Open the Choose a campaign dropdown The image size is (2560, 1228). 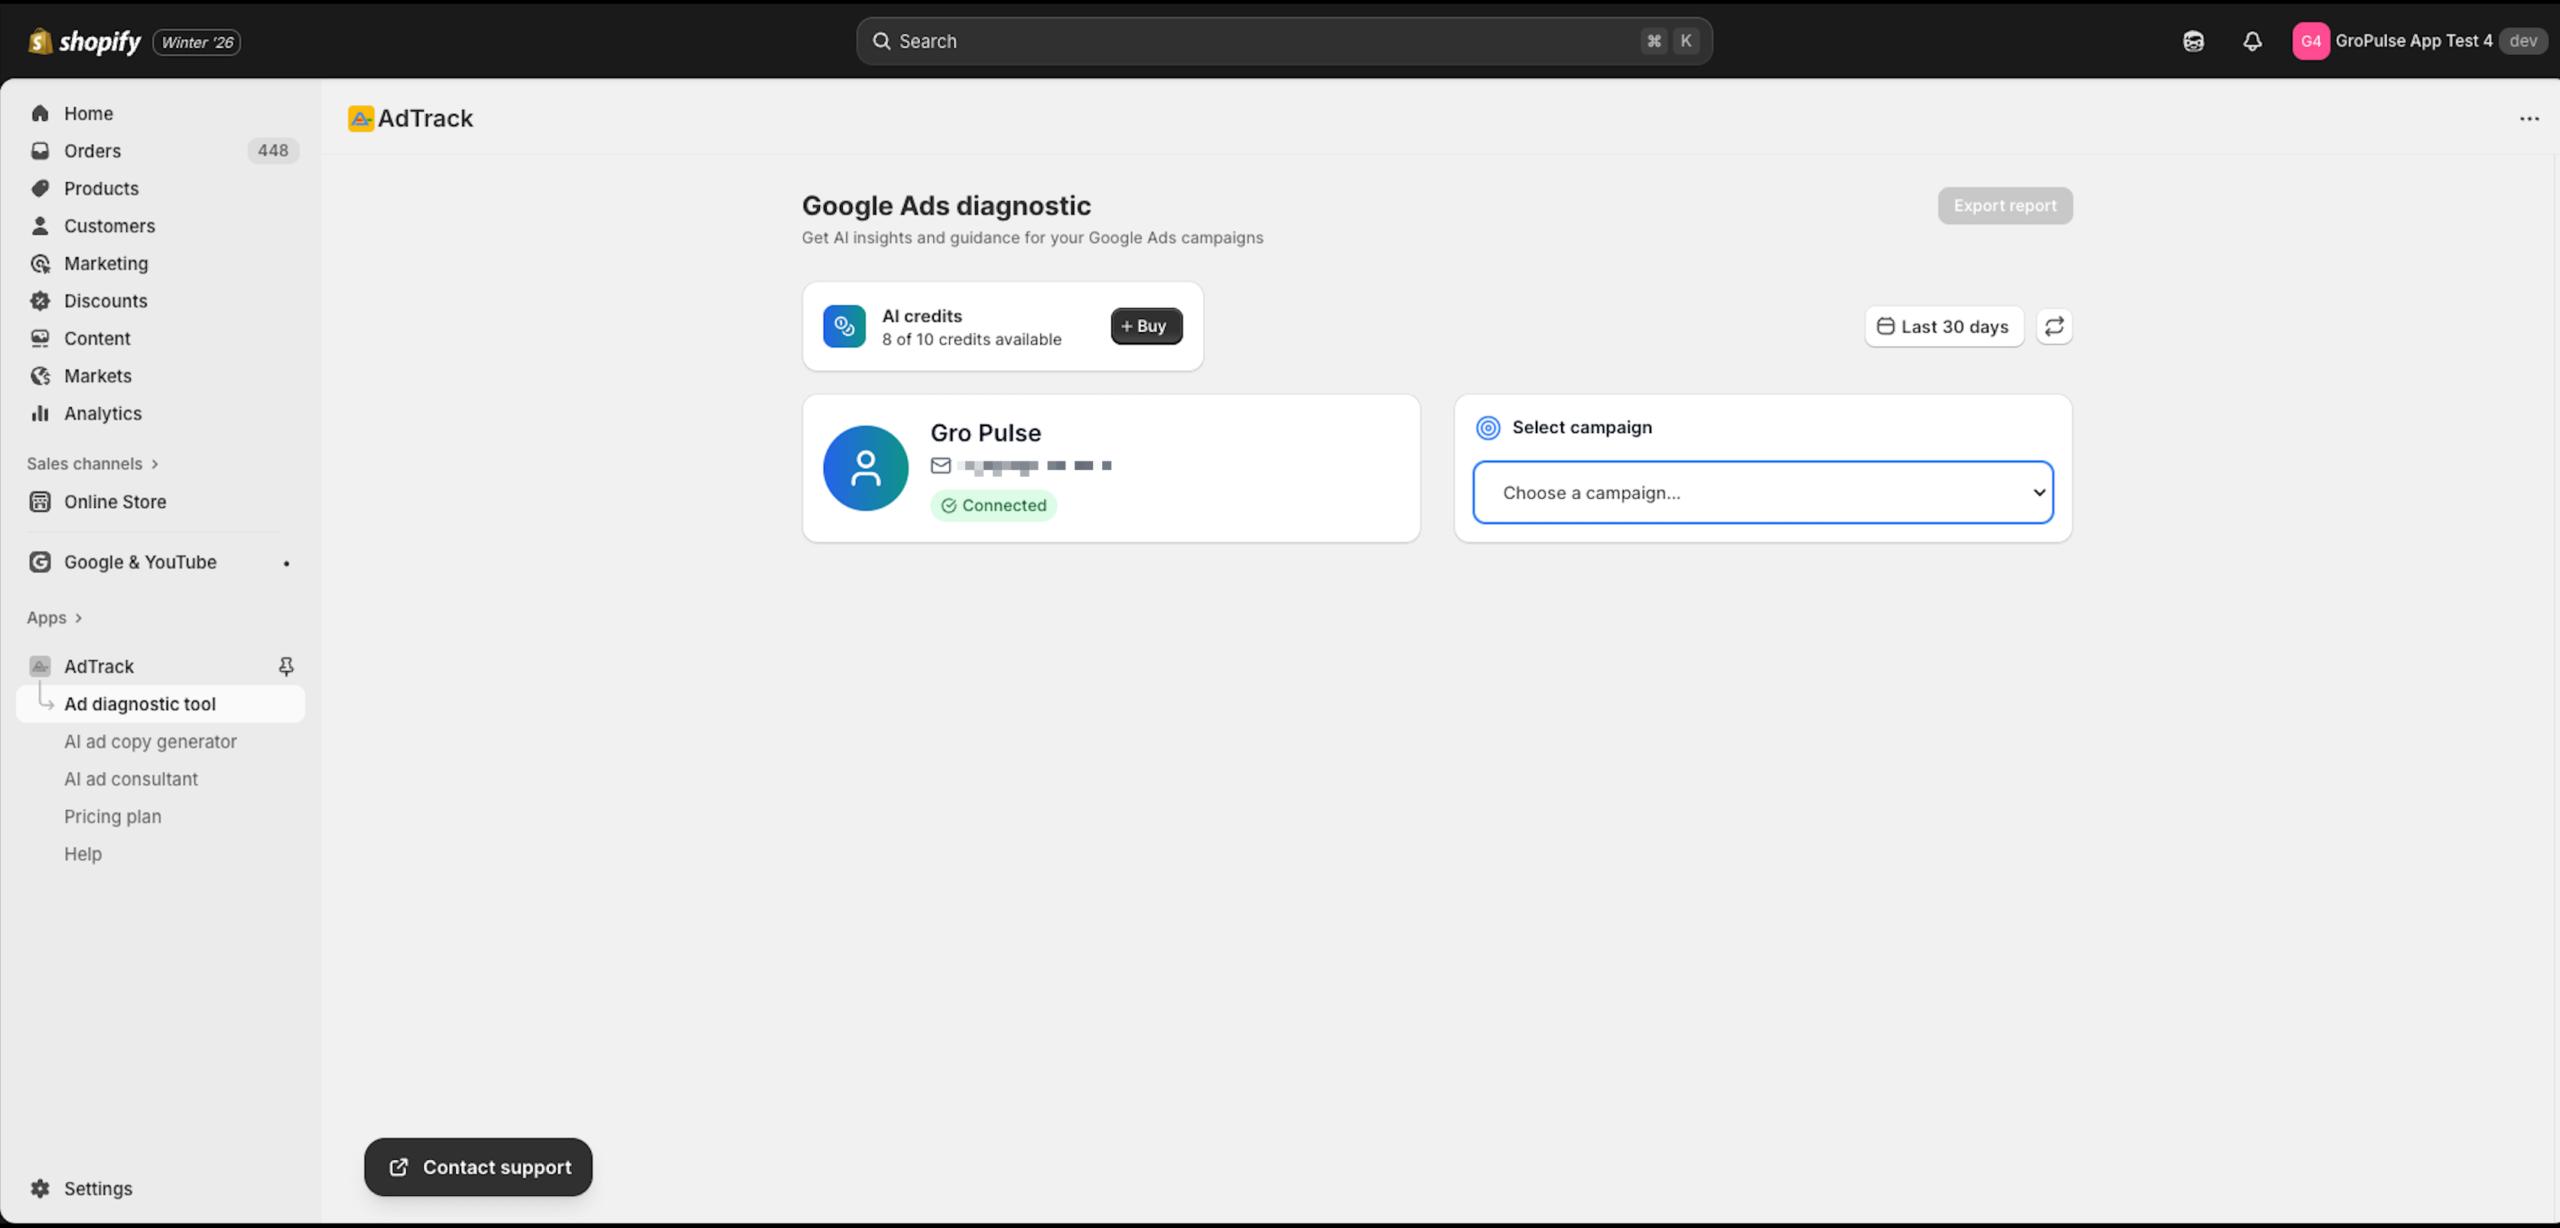pos(1762,492)
